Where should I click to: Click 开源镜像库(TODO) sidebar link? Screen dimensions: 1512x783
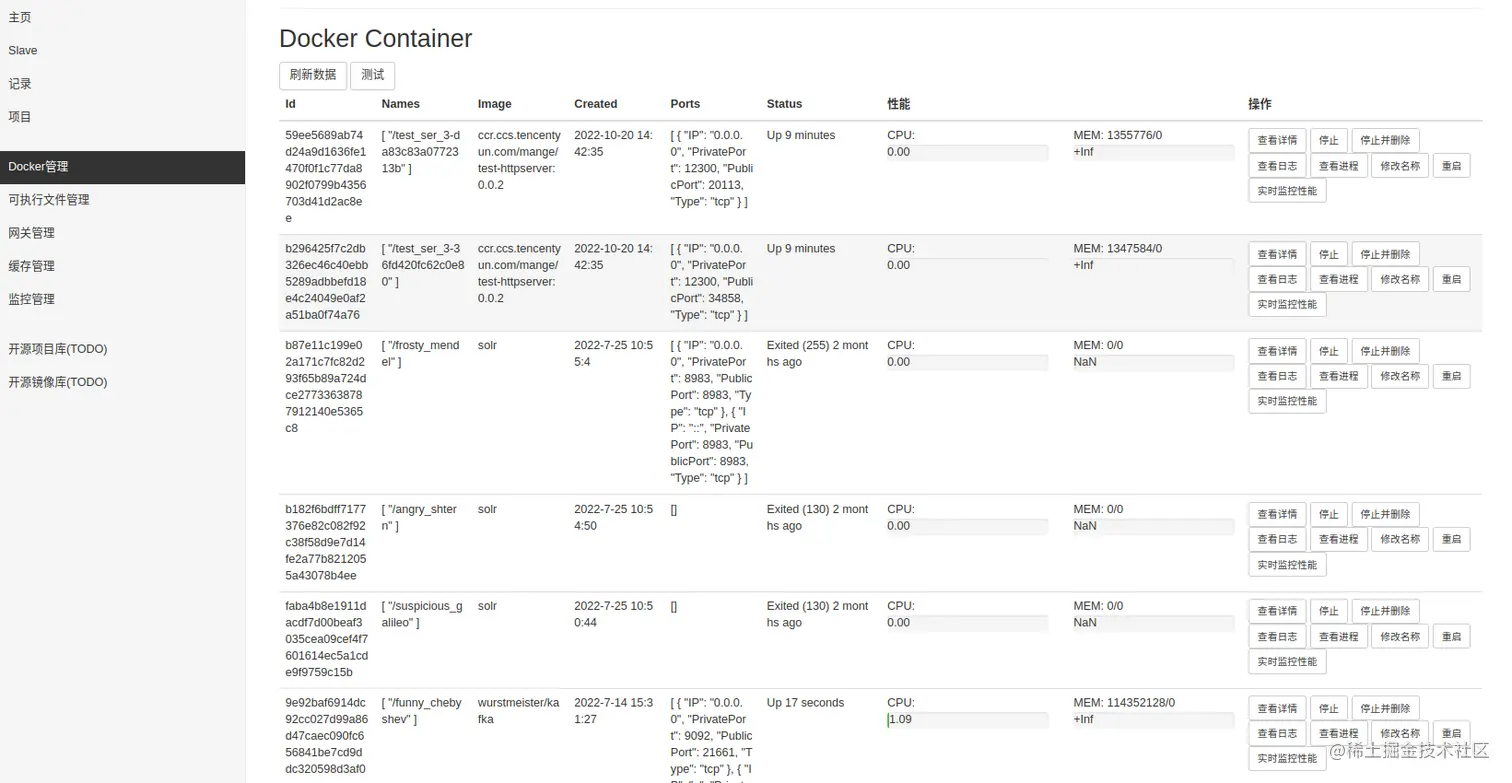58,382
